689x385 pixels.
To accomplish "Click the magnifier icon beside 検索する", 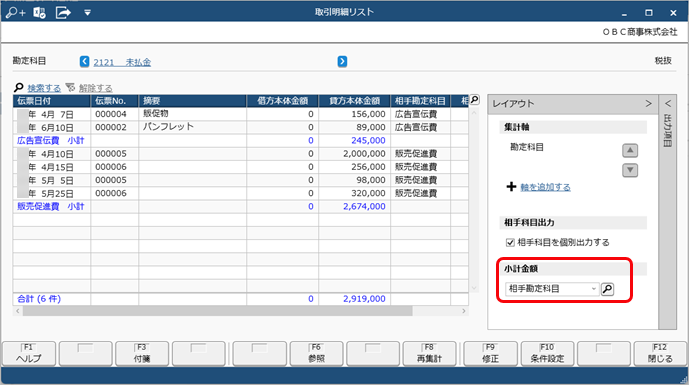I will tap(19, 88).
